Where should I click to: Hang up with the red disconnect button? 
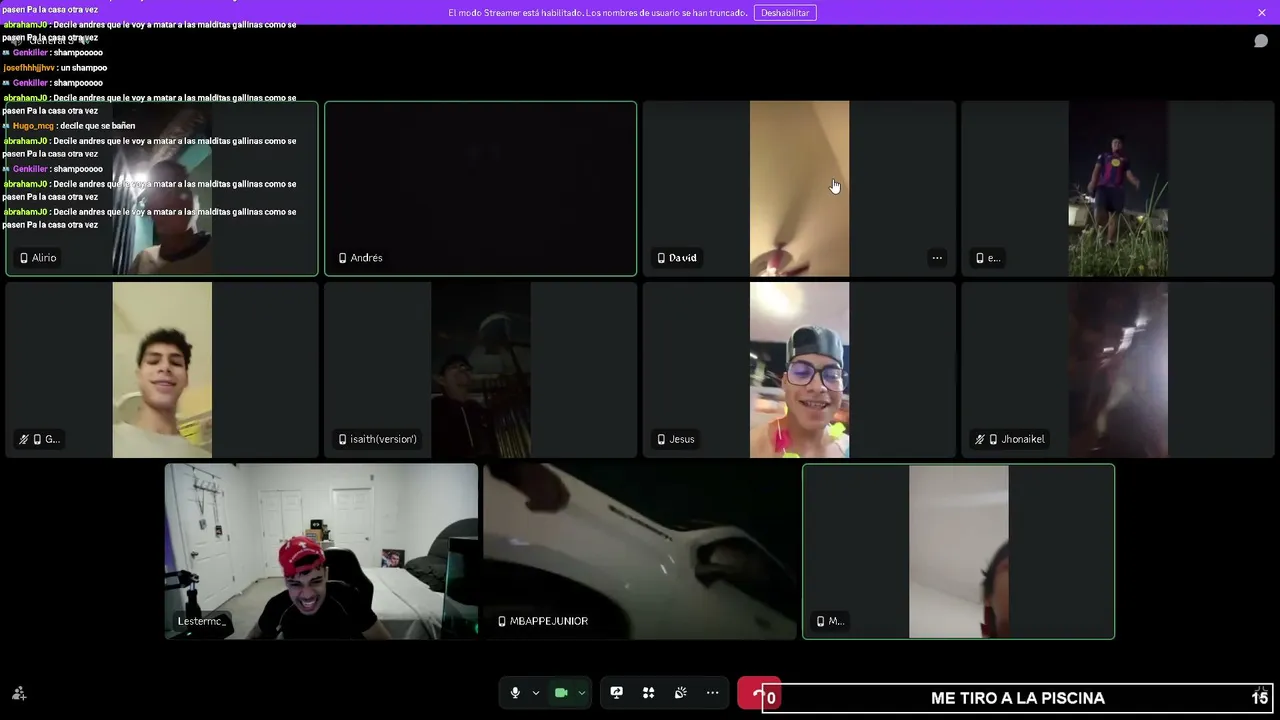tap(758, 694)
